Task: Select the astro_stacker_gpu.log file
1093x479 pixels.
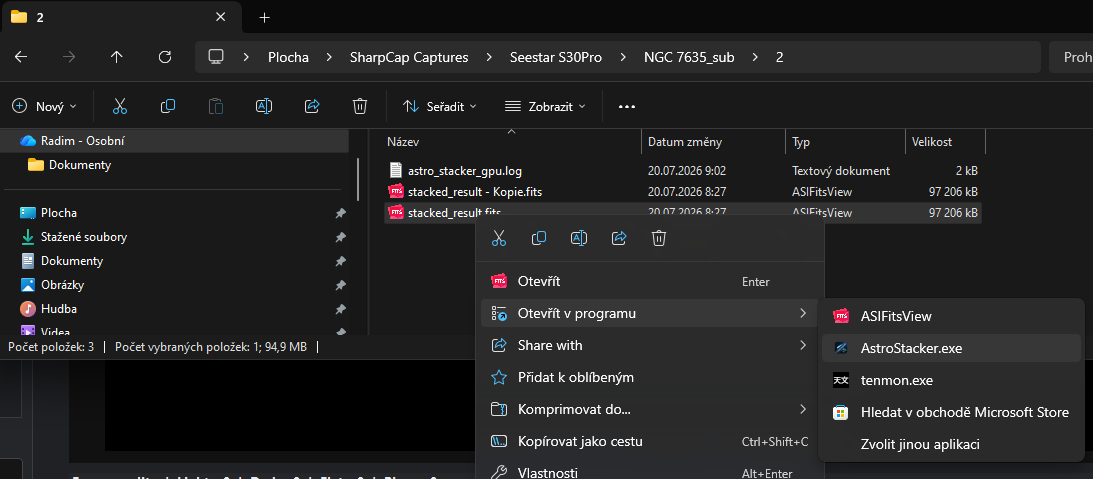Action: 465,170
